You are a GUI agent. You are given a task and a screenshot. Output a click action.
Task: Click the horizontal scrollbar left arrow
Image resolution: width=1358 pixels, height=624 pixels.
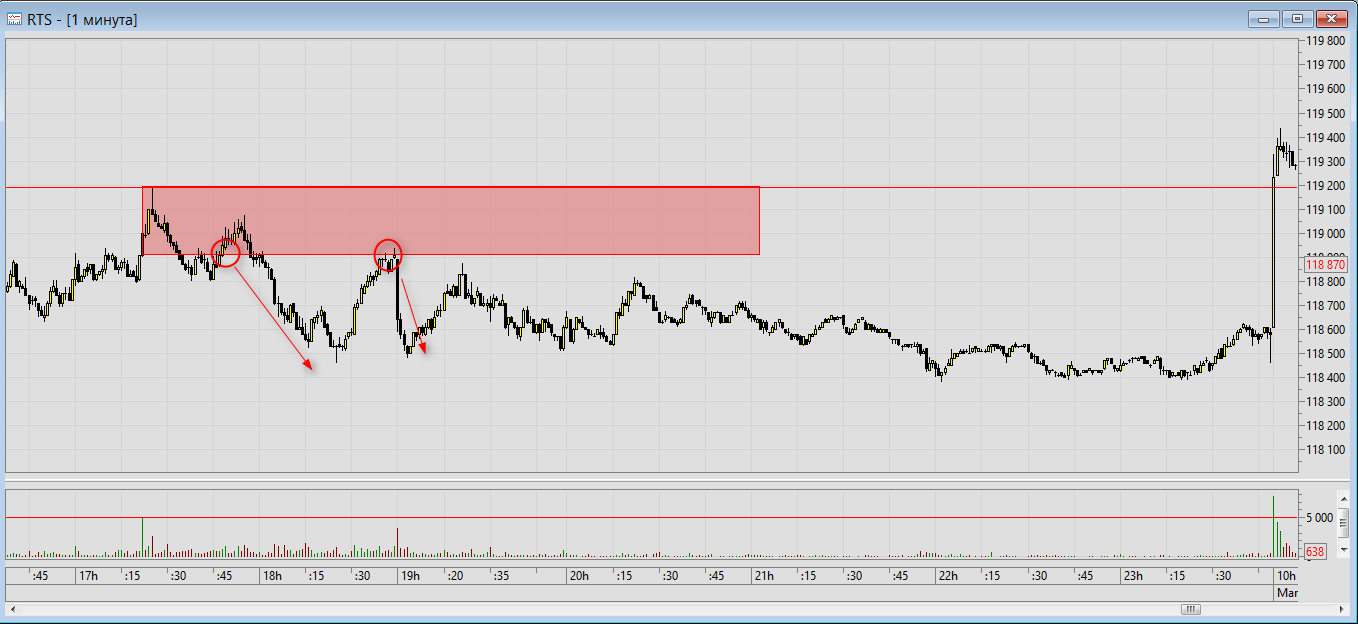12,609
